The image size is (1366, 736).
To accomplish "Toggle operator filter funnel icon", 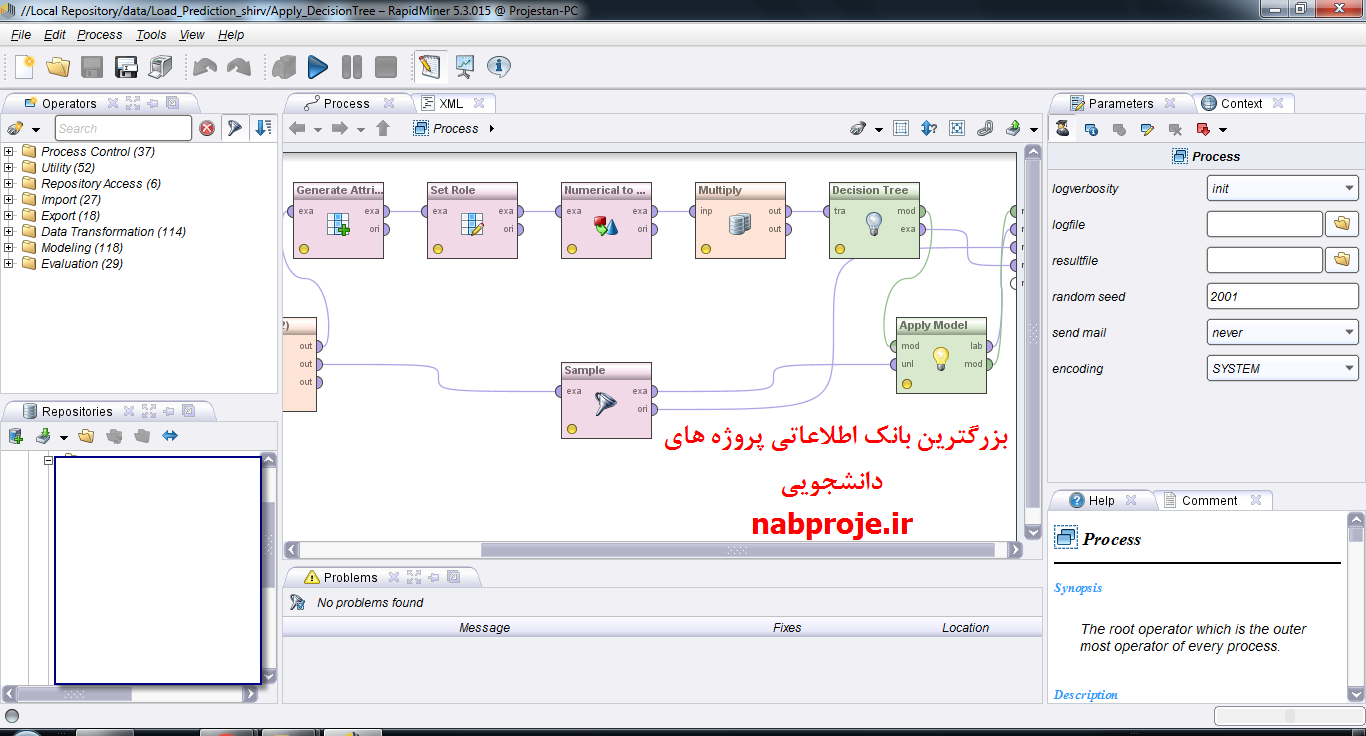I will coord(234,128).
